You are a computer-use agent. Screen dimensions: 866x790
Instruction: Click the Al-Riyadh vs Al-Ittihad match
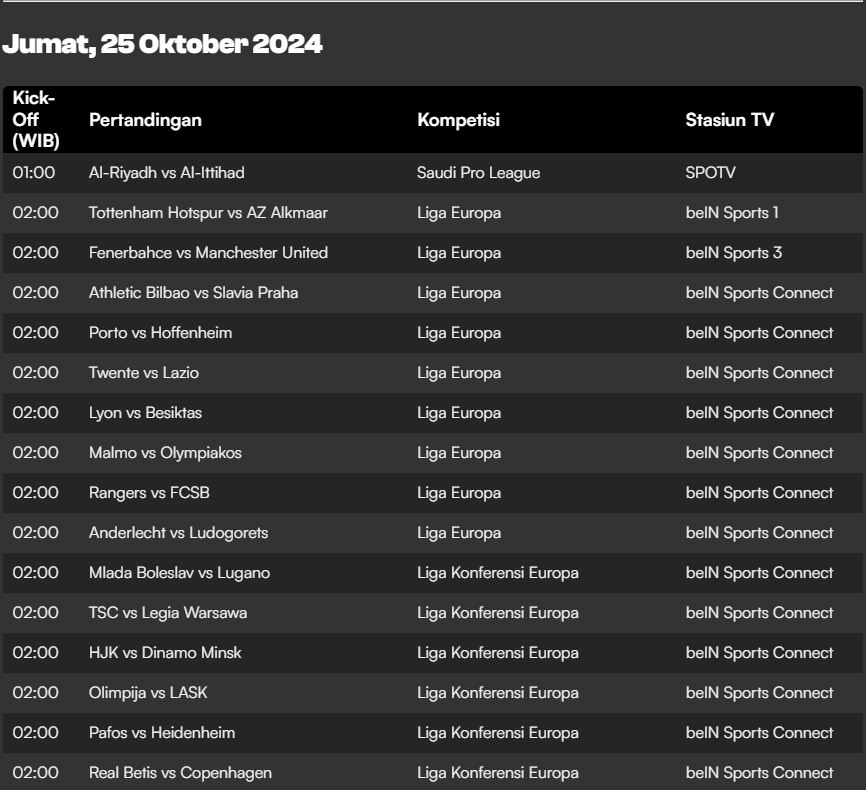[x=166, y=173]
